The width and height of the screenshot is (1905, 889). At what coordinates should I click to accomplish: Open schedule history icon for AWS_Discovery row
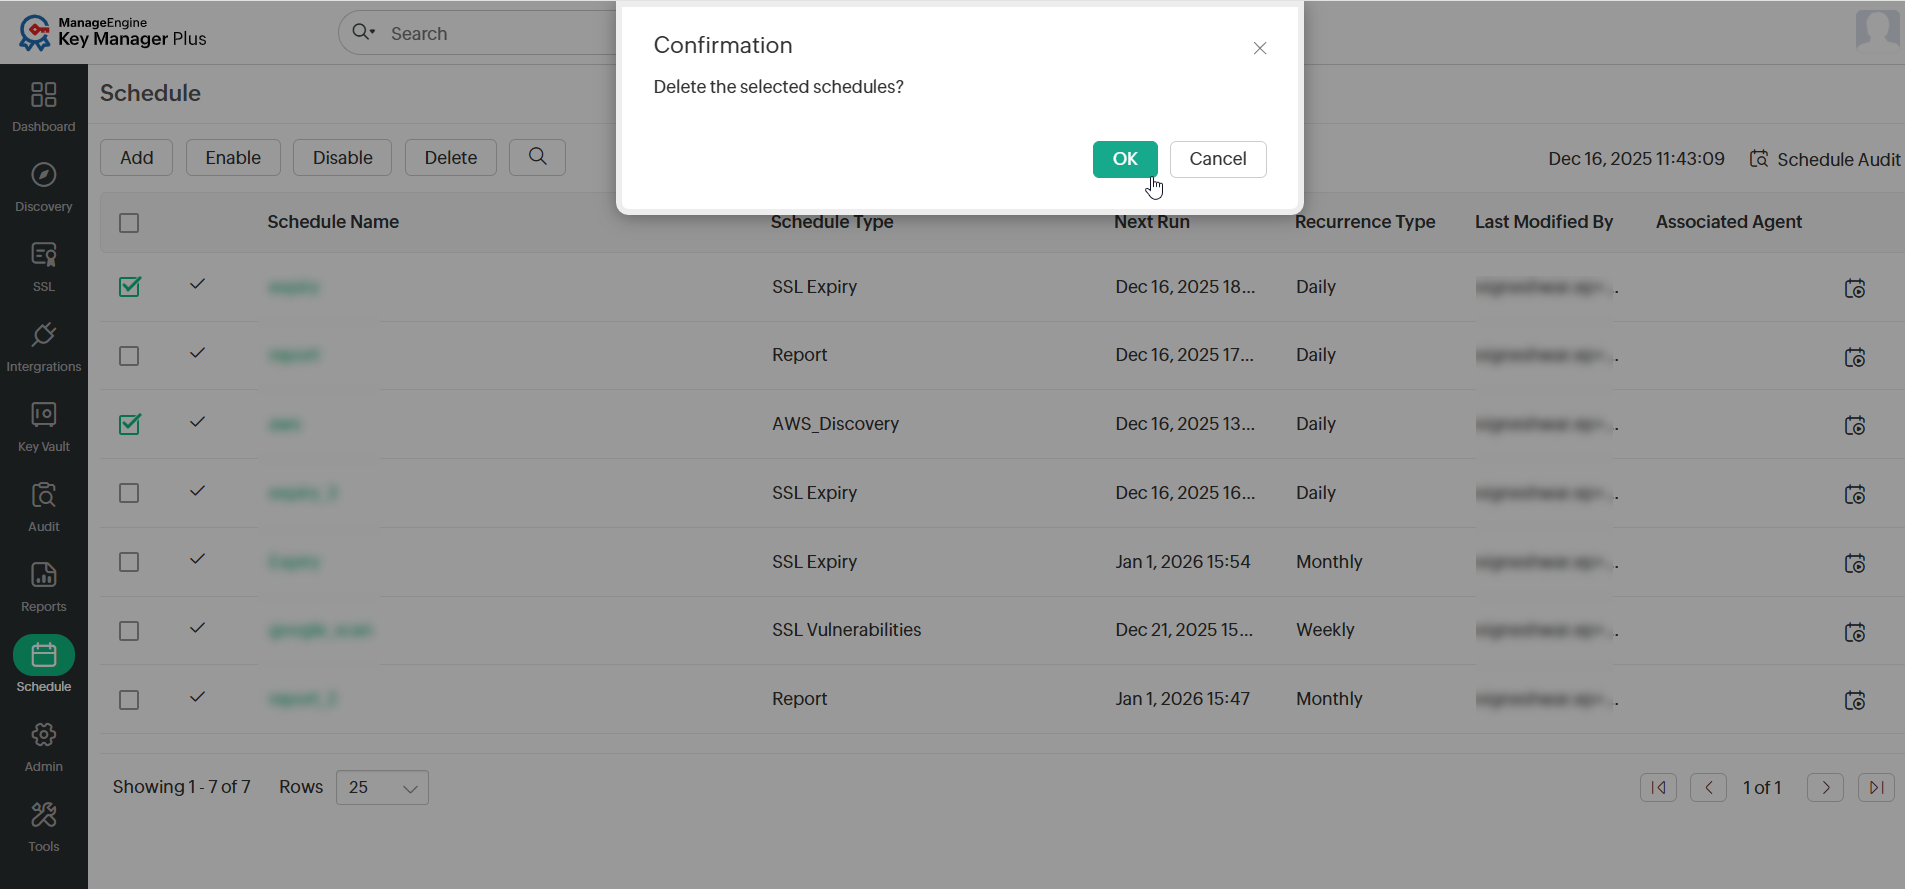pyautogui.click(x=1855, y=425)
